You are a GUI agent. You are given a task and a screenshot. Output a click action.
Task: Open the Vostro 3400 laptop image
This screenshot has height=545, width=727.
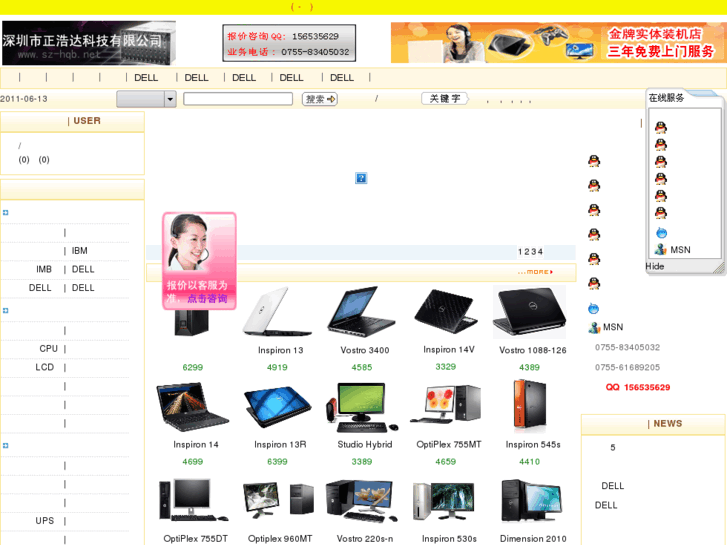point(361,311)
